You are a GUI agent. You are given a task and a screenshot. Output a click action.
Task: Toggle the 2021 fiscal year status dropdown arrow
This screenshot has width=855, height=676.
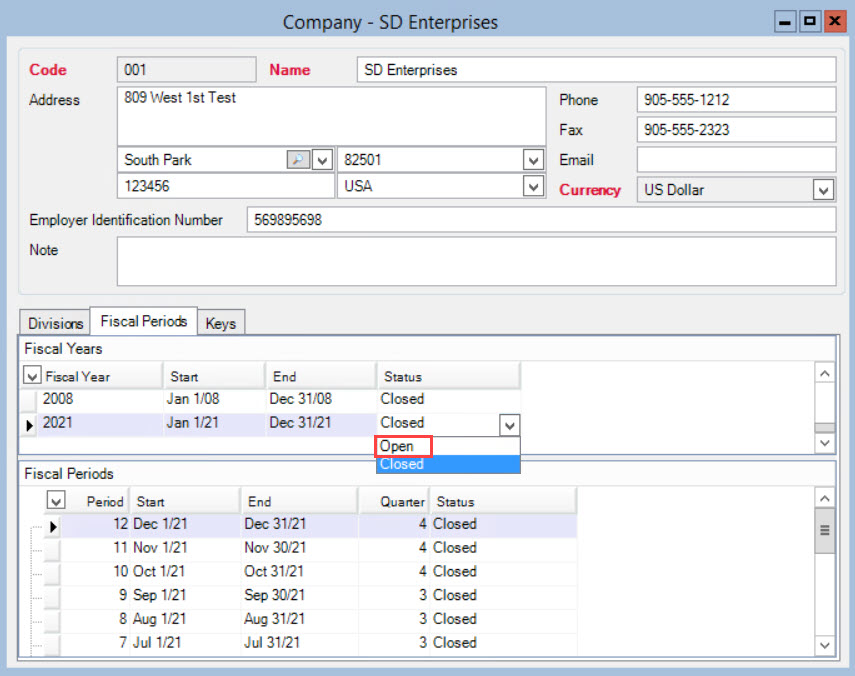(509, 425)
